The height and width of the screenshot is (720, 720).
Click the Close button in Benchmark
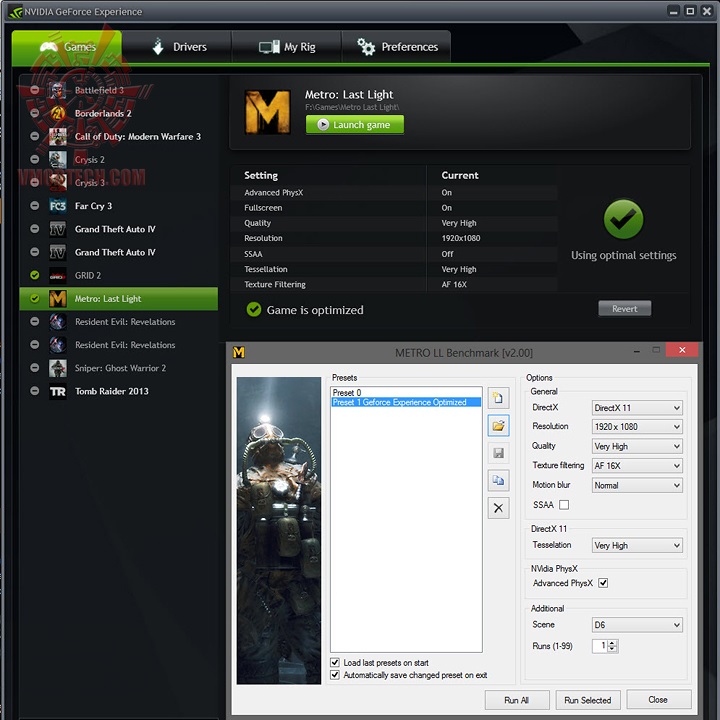[658, 699]
